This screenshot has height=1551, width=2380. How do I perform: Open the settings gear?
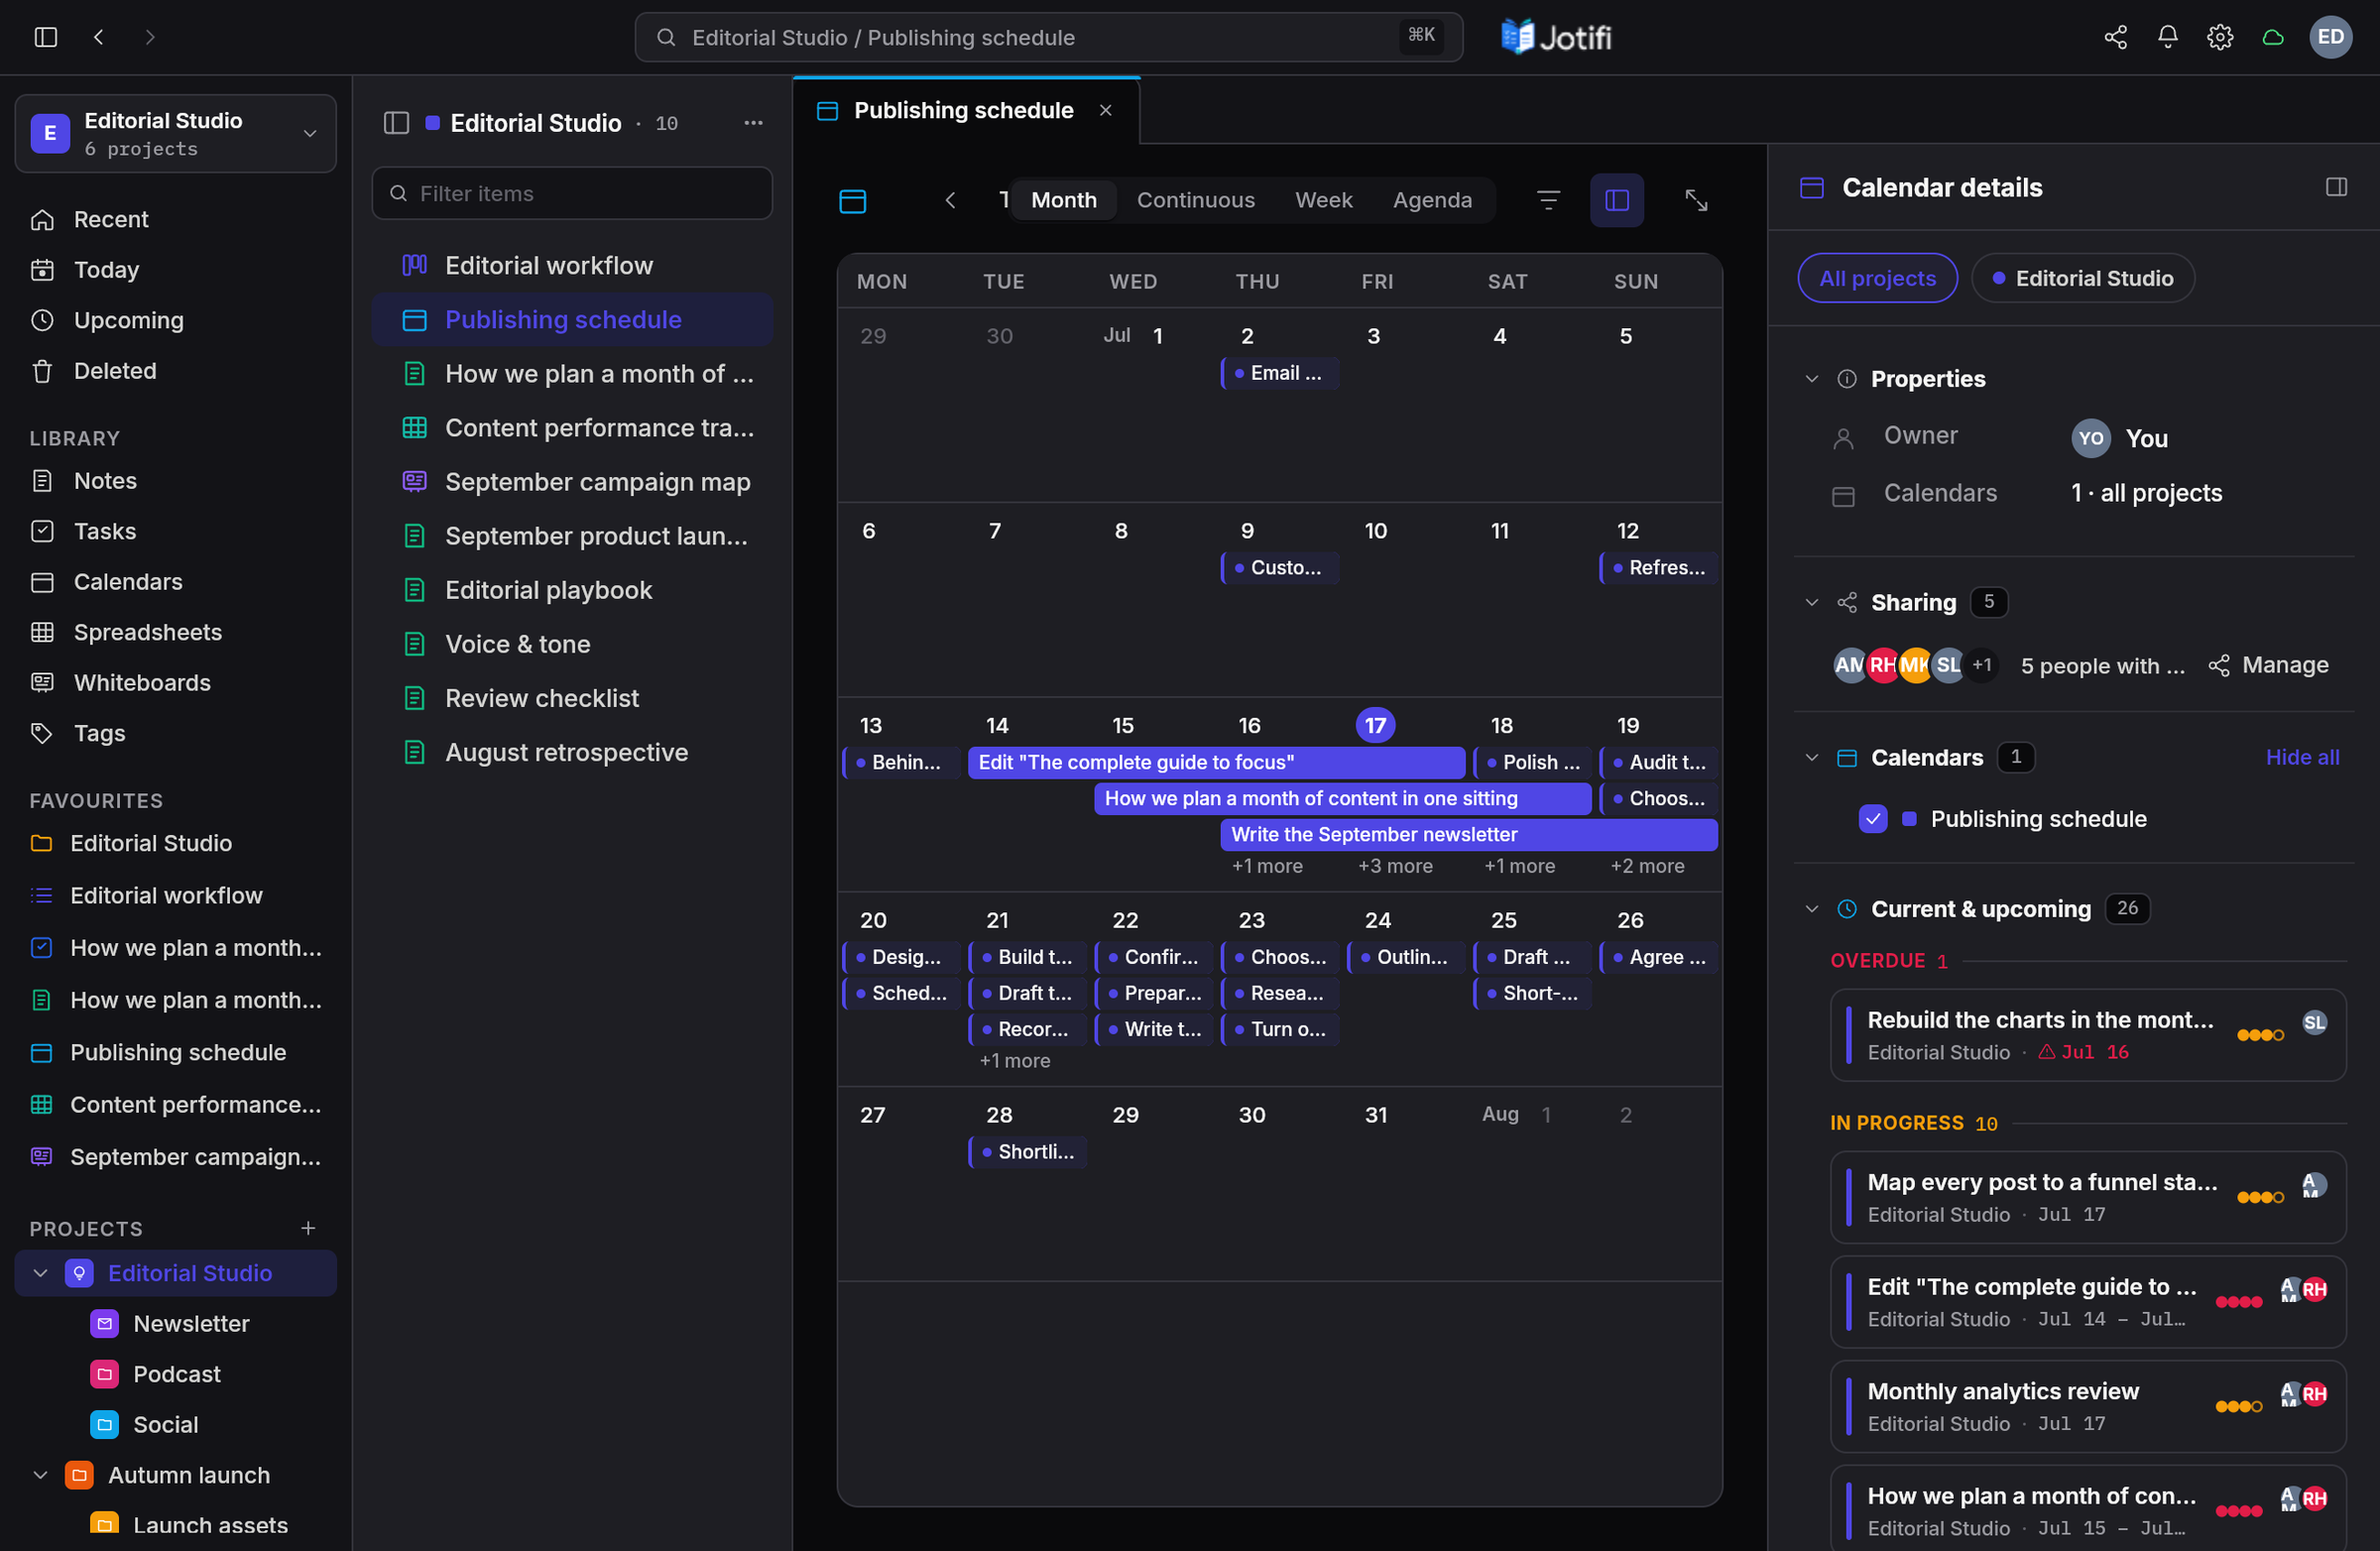coord(2220,37)
